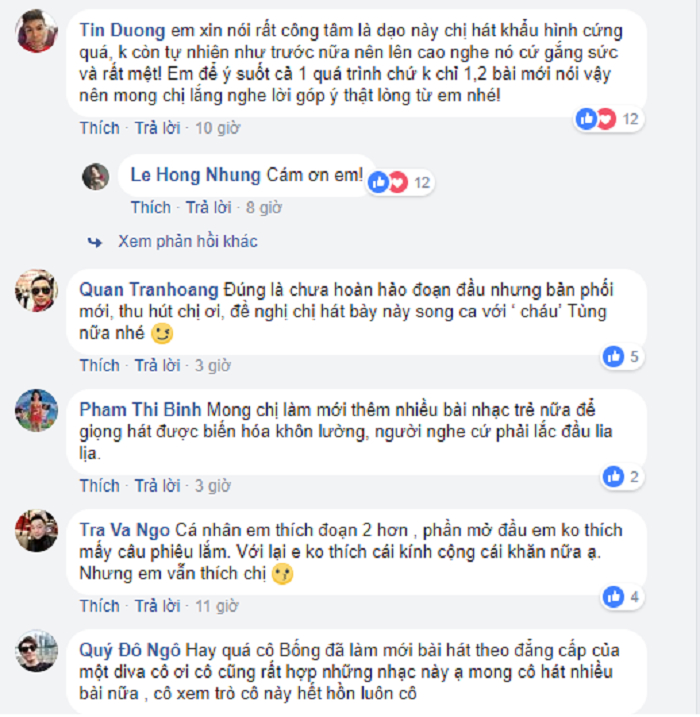Click 'Thích' under Quan Tranhoang's comment
Screen dimensions: 700x717
tap(99, 365)
